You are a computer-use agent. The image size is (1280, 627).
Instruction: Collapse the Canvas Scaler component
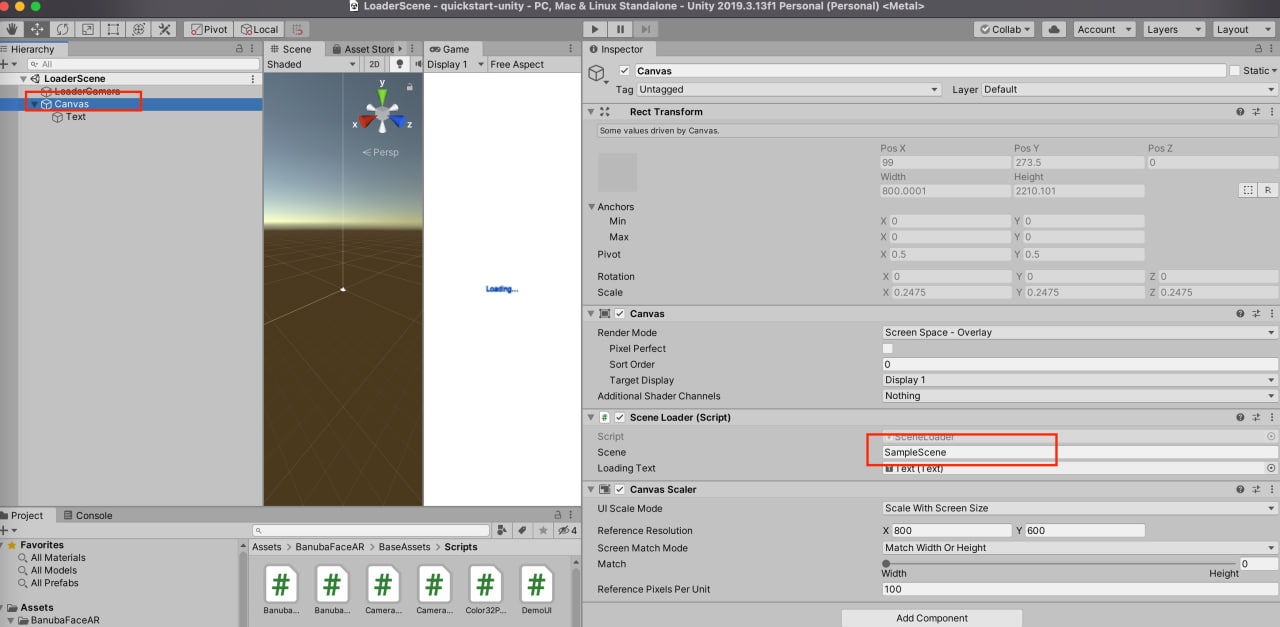pos(591,490)
